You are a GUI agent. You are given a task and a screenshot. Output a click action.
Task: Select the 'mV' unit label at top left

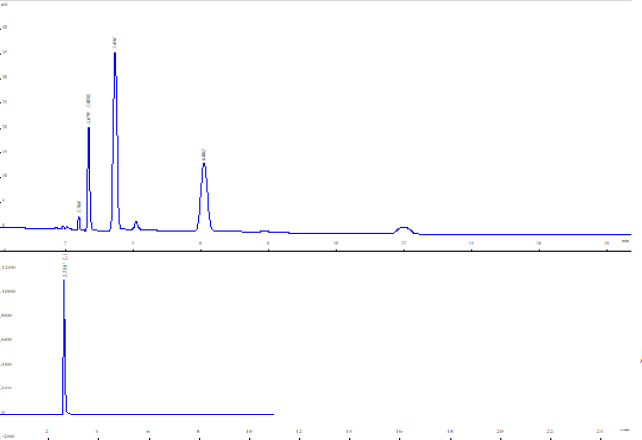coord(4,4)
